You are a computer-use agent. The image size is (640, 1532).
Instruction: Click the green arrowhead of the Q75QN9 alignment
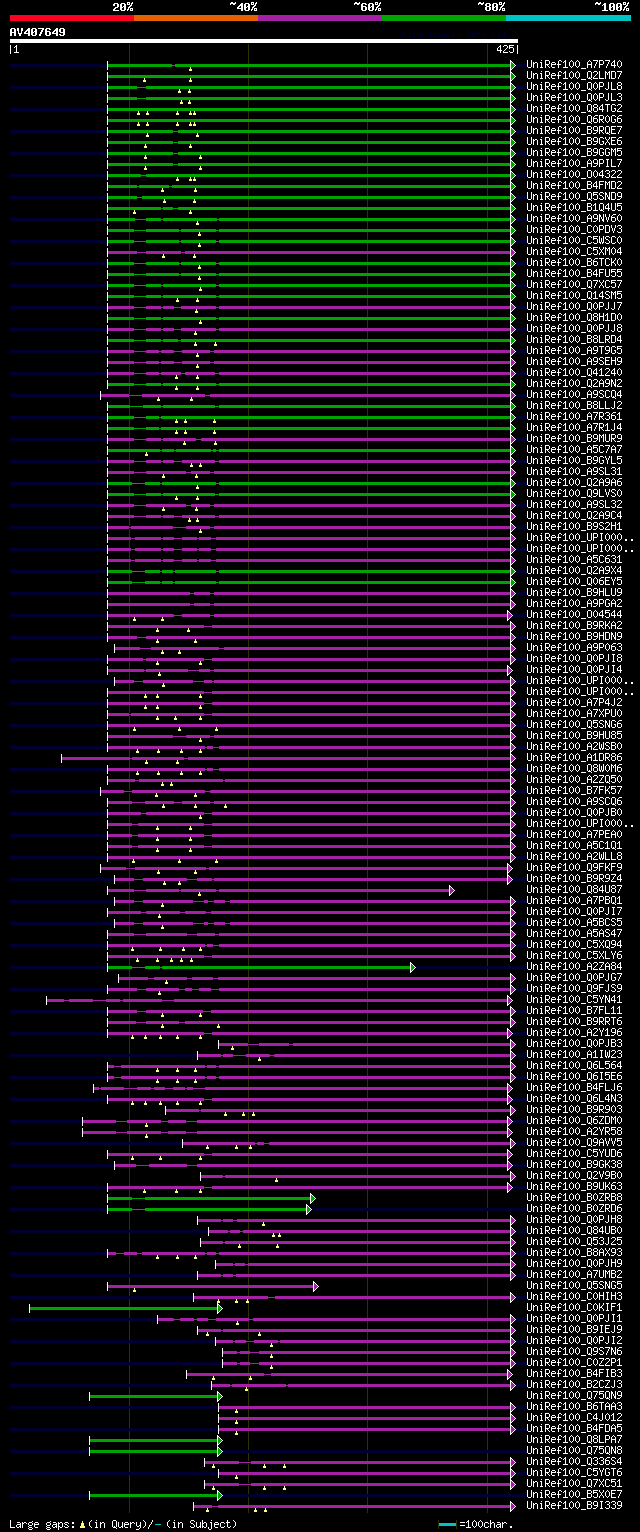[220, 1396]
